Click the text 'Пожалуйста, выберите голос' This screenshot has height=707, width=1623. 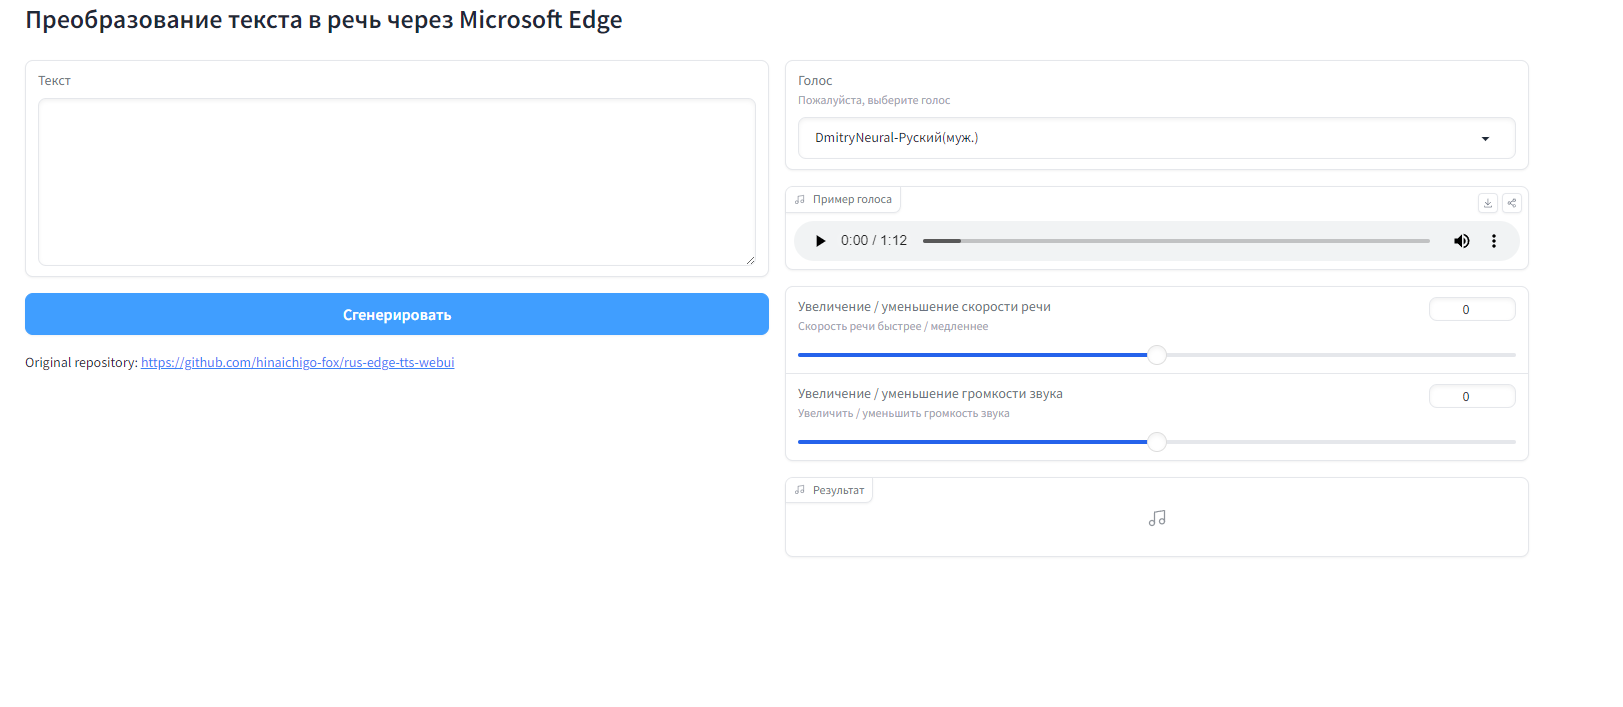click(x=874, y=101)
